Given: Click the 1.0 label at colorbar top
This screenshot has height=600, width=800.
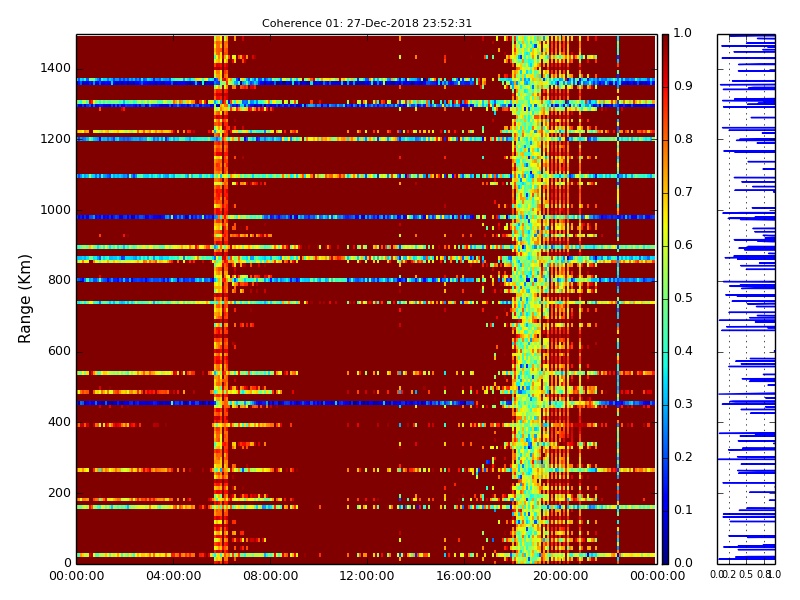Looking at the screenshot, I should pyautogui.click(x=683, y=33).
